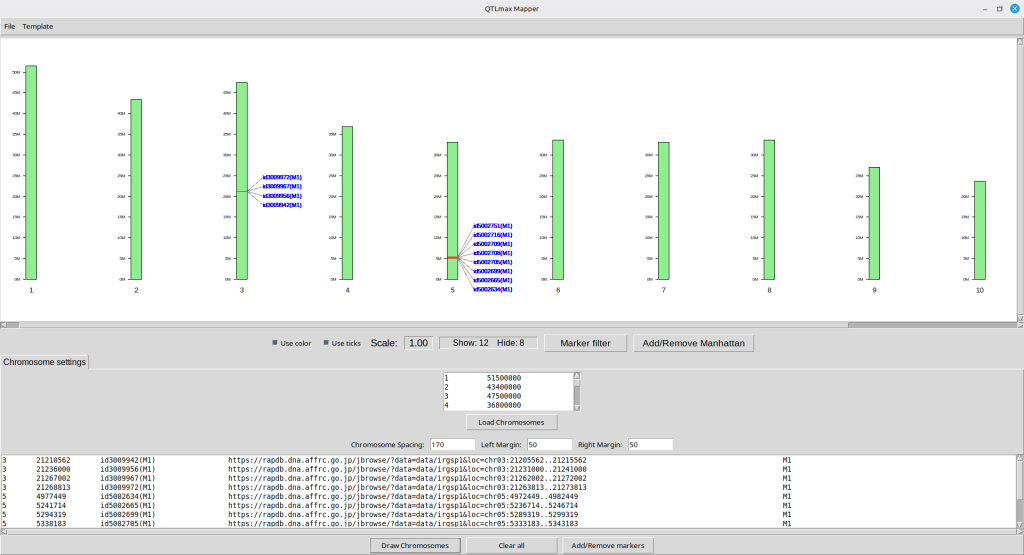
Task: Click the Draw Chromosomes button
Action: pos(416,545)
